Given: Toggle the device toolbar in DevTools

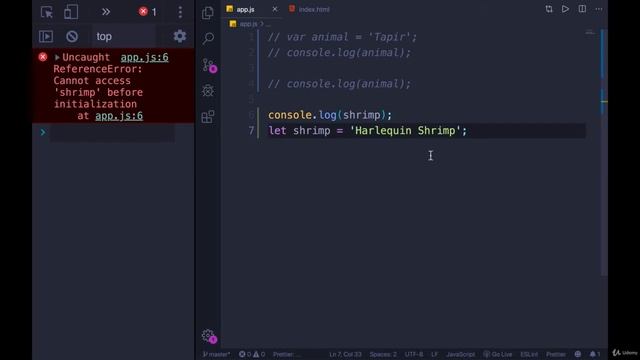Looking at the screenshot, I should (x=71, y=12).
